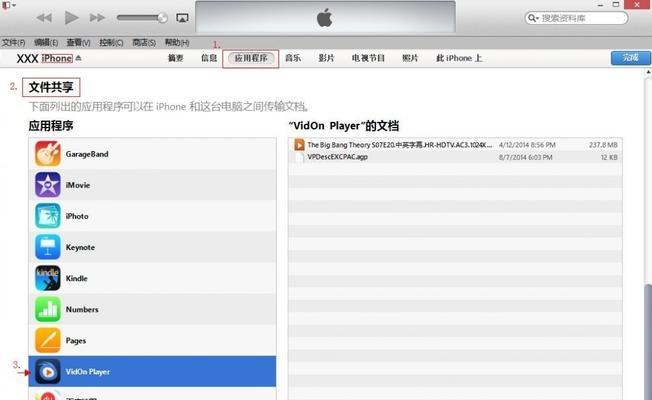Click the scrollbar up arrow on right edge
Screen dimensions: 652x400
pos(648,72)
